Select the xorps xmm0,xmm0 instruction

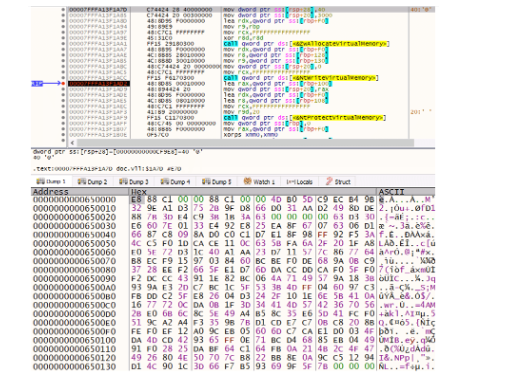pyautogui.click(x=251, y=135)
